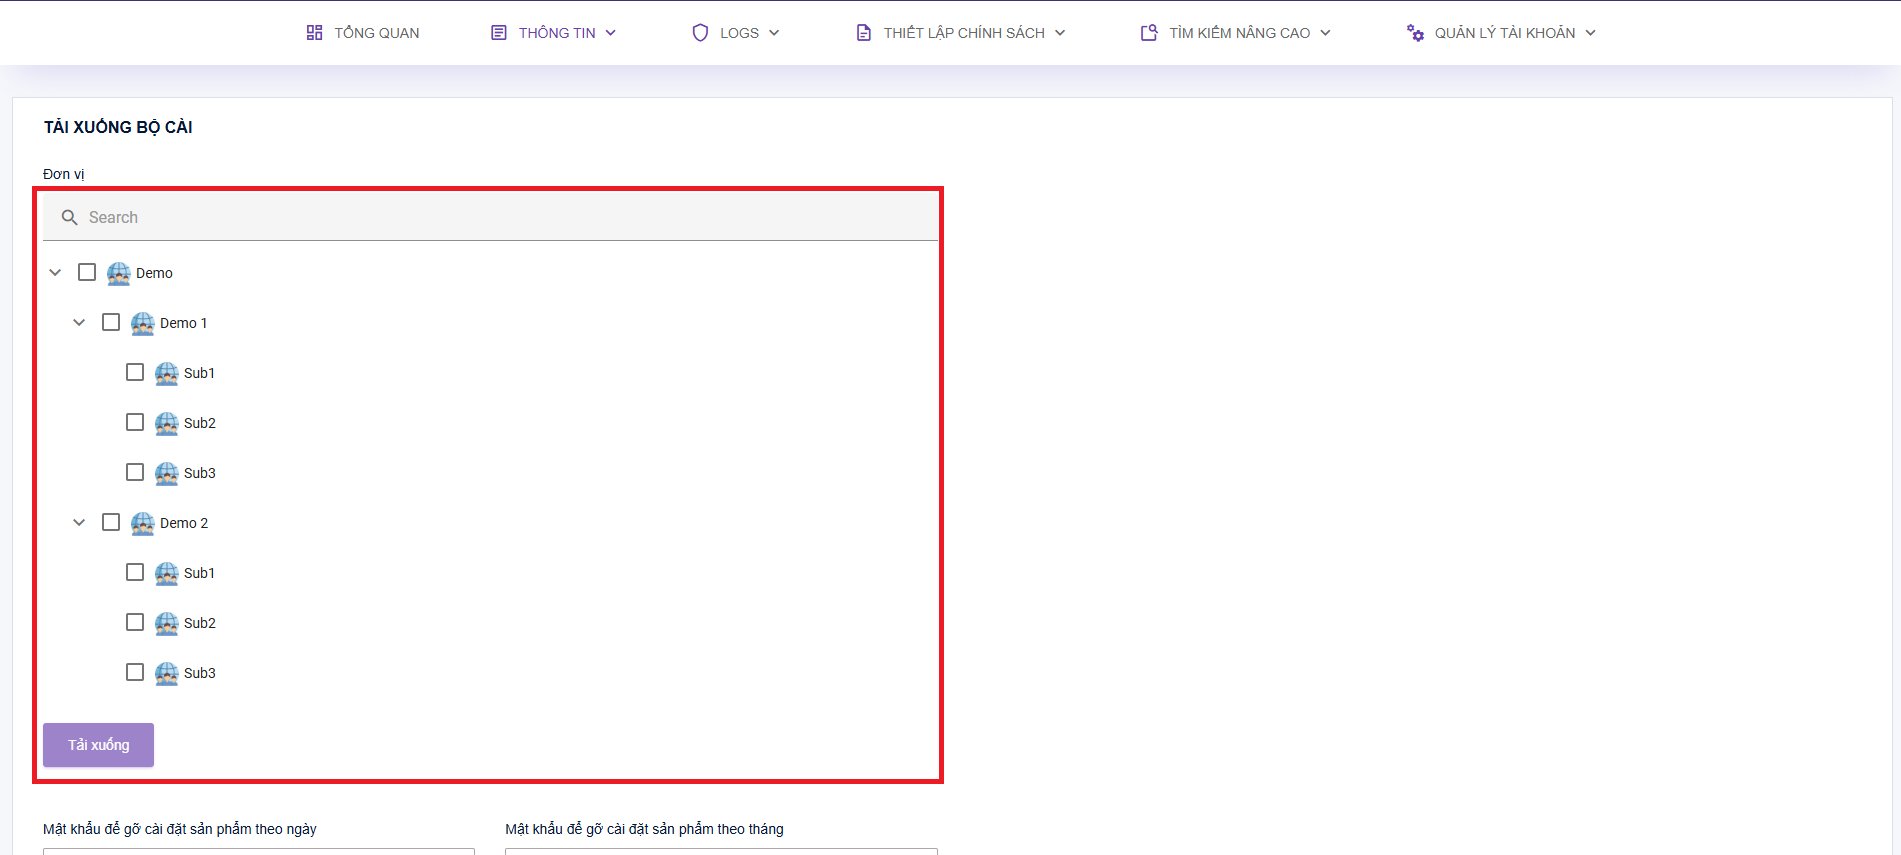This screenshot has width=1901, height=855.
Task: Open the Tổng Quan overview page
Action: [376, 33]
